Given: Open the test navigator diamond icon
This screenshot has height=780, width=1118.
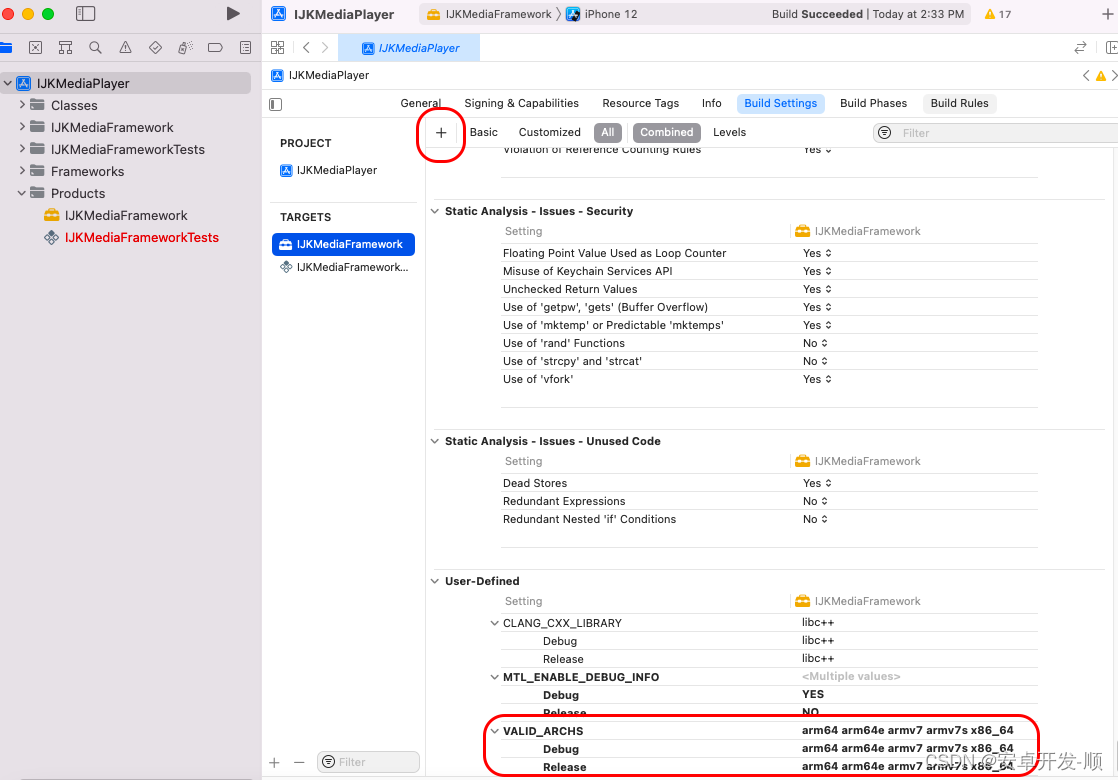Looking at the screenshot, I should (155, 48).
